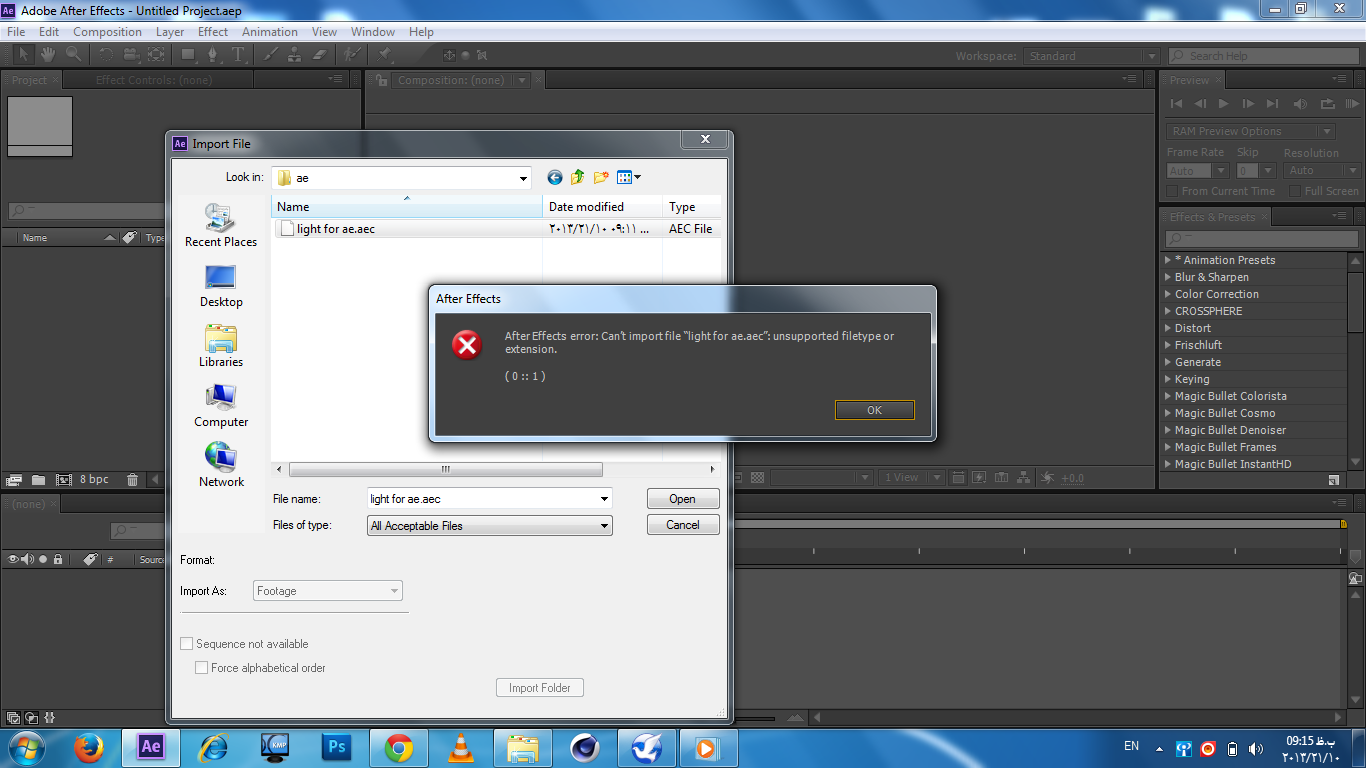
Task: Click OK in the error dialog
Action: [875, 410]
